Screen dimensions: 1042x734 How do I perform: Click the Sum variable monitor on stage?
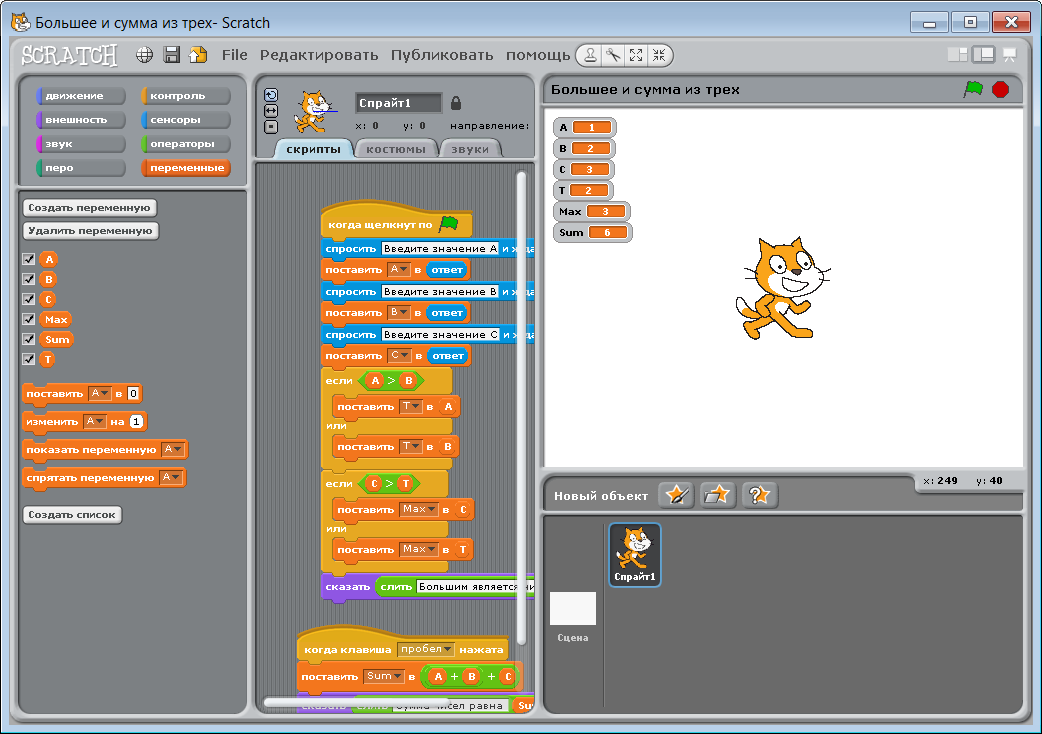(x=592, y=232)
